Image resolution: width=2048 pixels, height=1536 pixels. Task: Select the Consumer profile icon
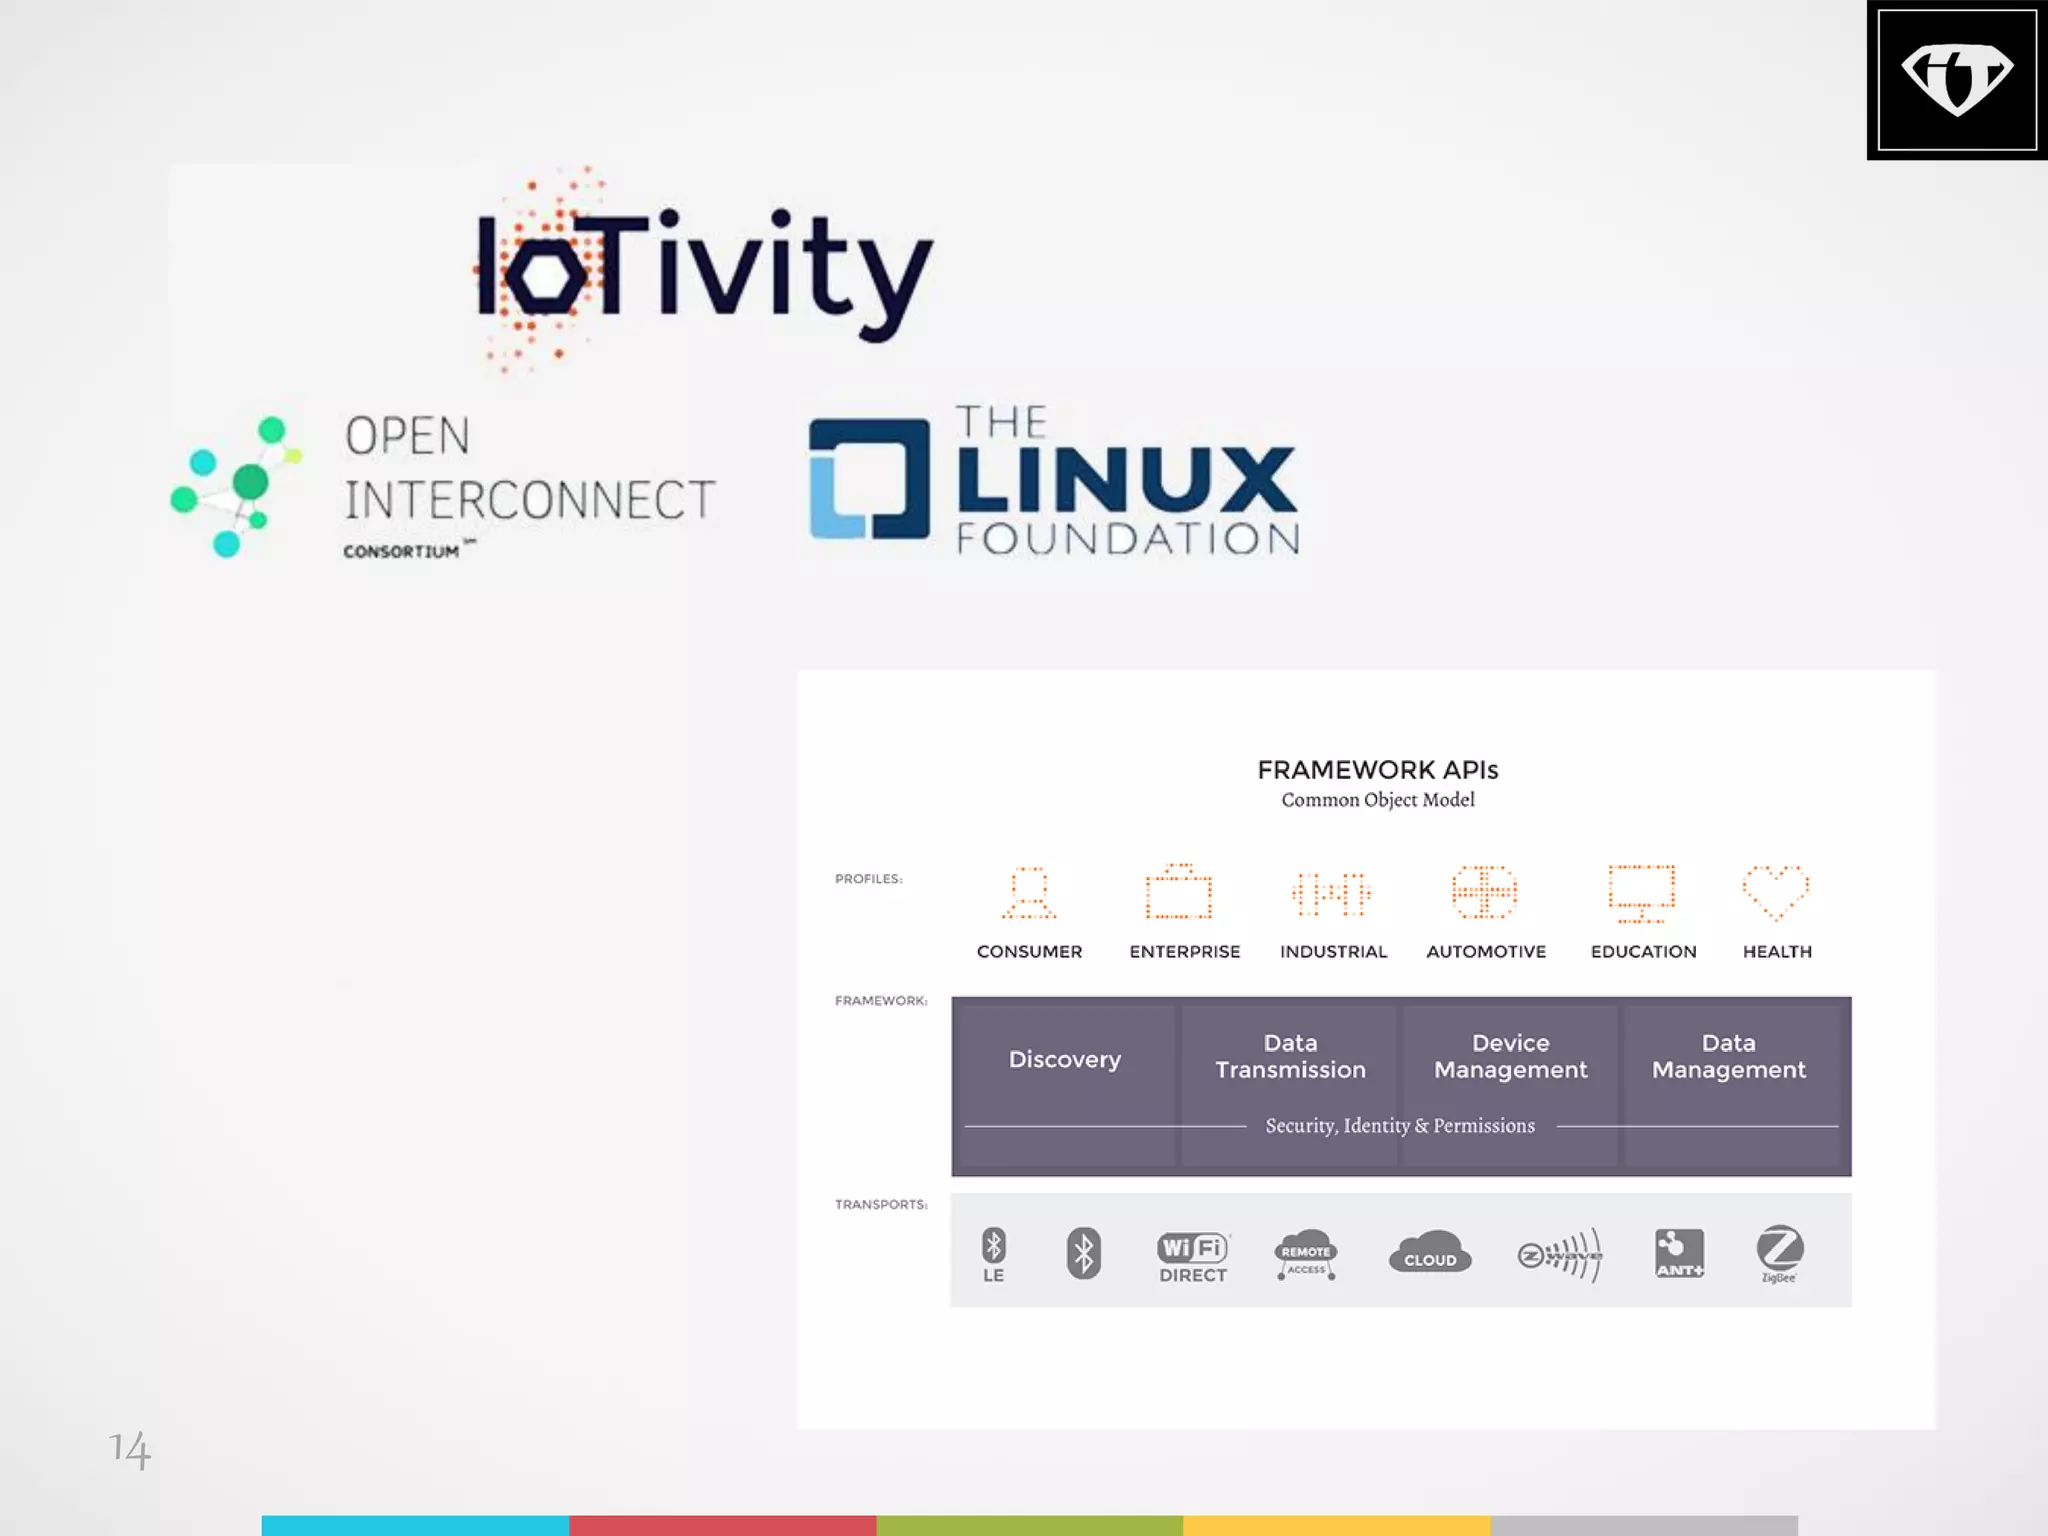(1029, 893)
